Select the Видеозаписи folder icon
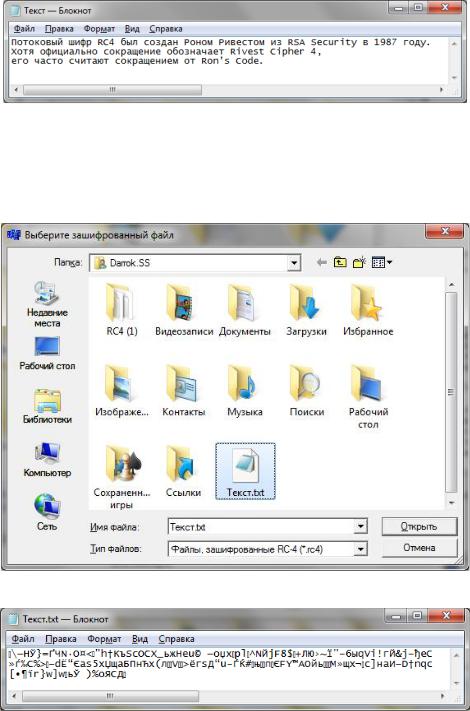 coord(184,311)
